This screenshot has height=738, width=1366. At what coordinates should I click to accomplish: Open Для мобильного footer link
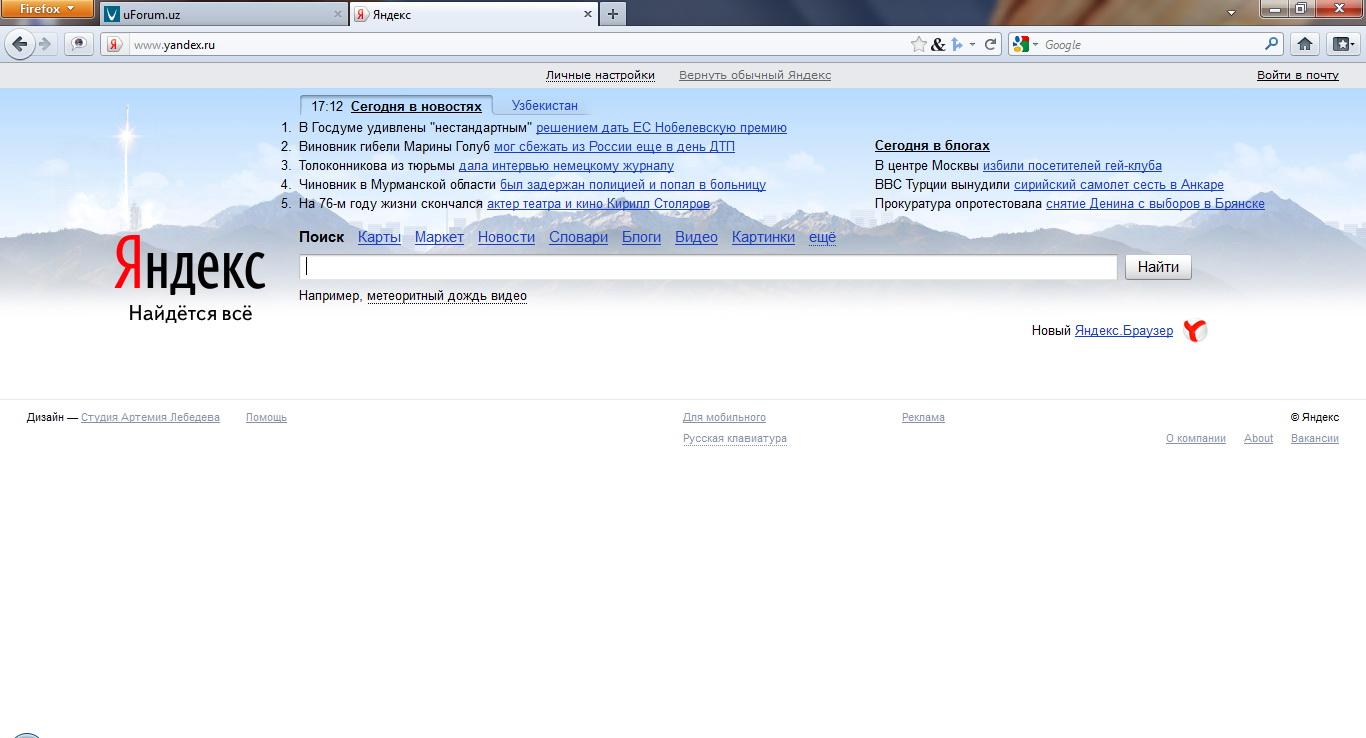[x=724, y=418]
